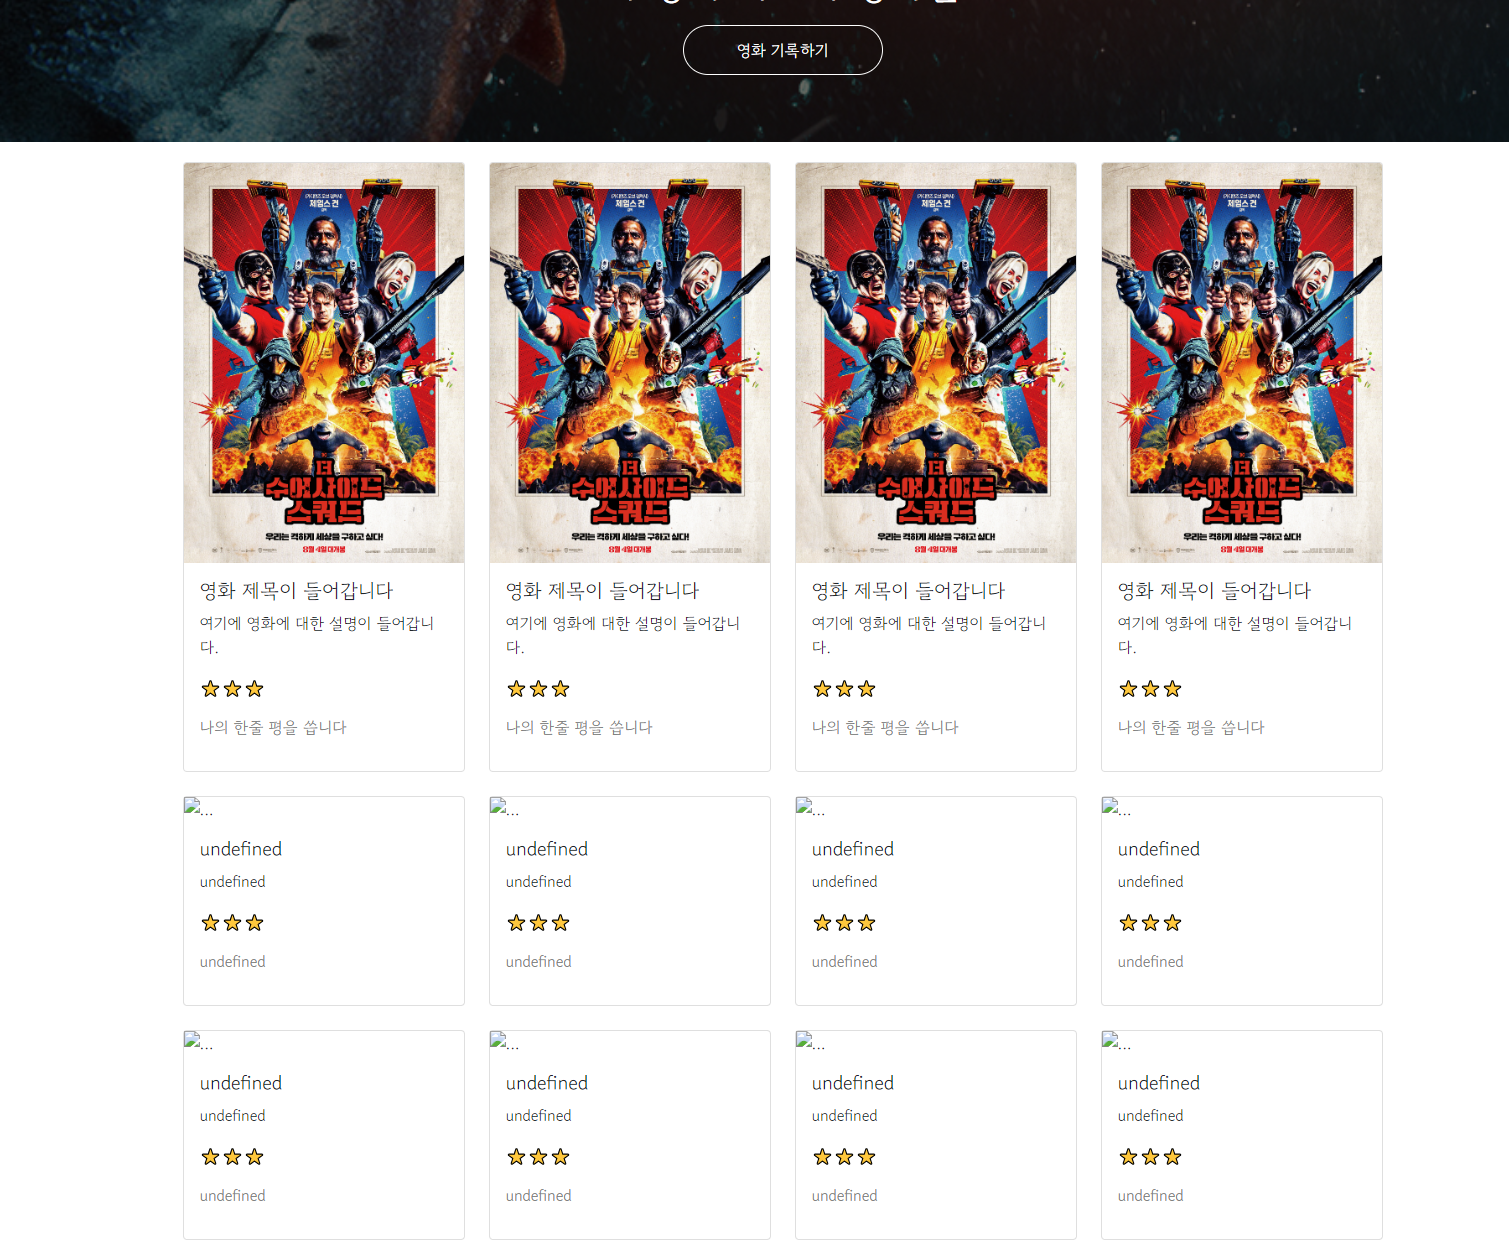This screenshot has height=1256, width=1509.
Task: Click the gray undefined comment in the bottom row's second card
Action: (x=539, y=1196)
